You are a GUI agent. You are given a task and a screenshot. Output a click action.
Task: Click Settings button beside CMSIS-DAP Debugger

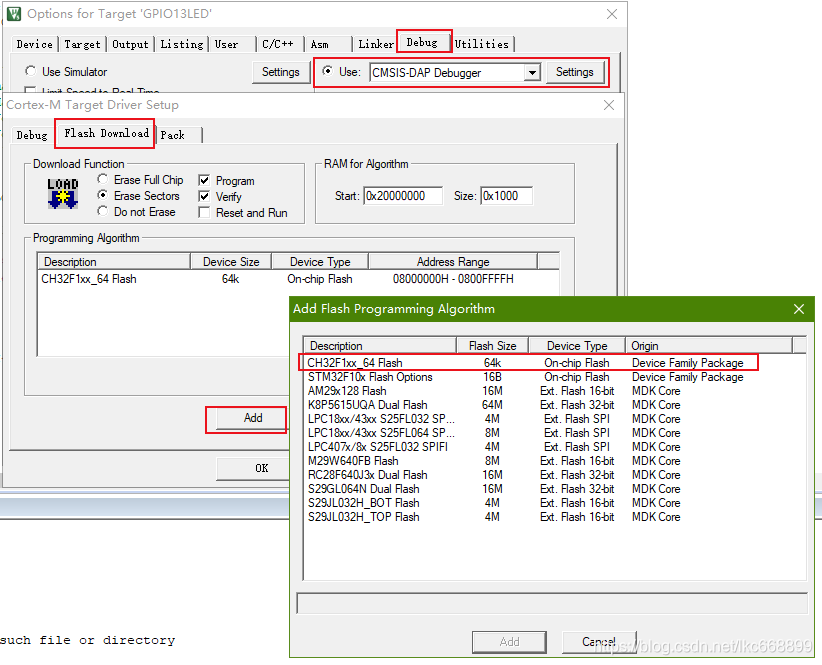(x=575, y=72)
